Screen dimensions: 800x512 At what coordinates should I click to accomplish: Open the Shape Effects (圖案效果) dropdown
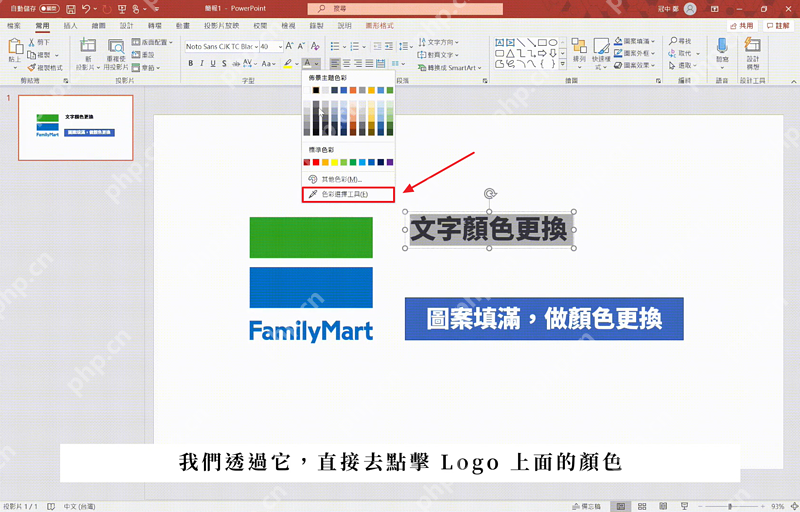click(x=634, y=65)
